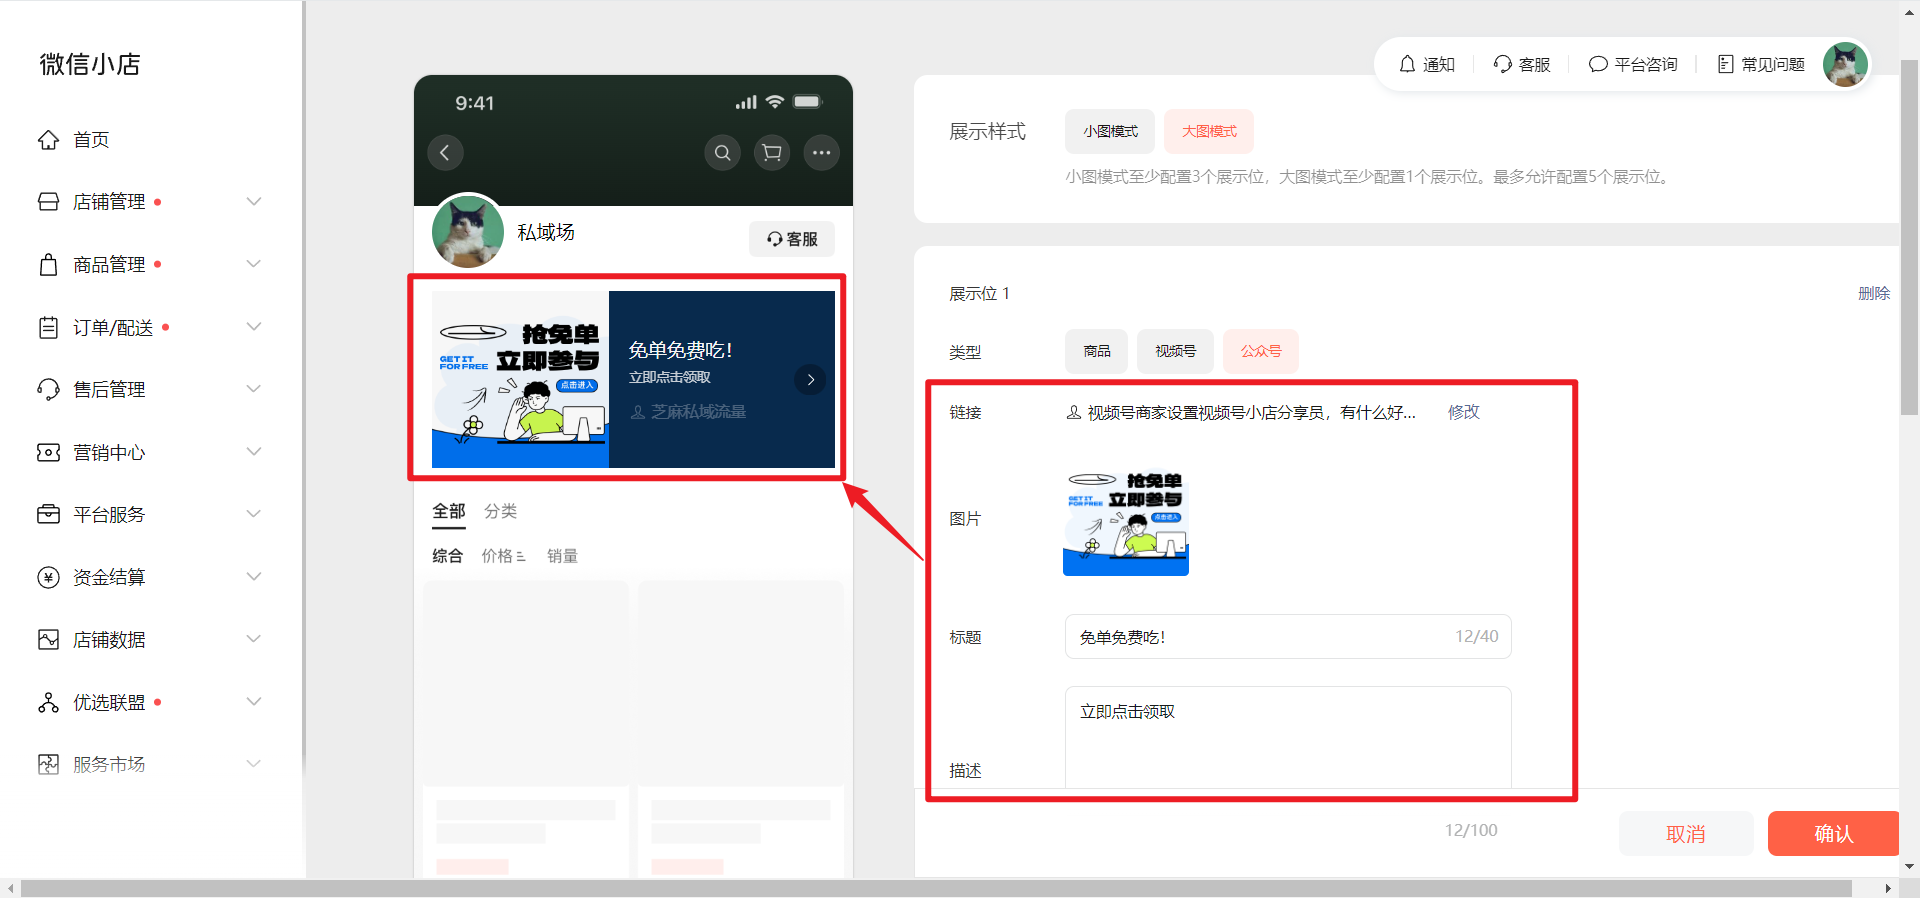Viewport: 1920px width, 898px height.
Task: Click the 描述 text area
Action: (1288, 738)
